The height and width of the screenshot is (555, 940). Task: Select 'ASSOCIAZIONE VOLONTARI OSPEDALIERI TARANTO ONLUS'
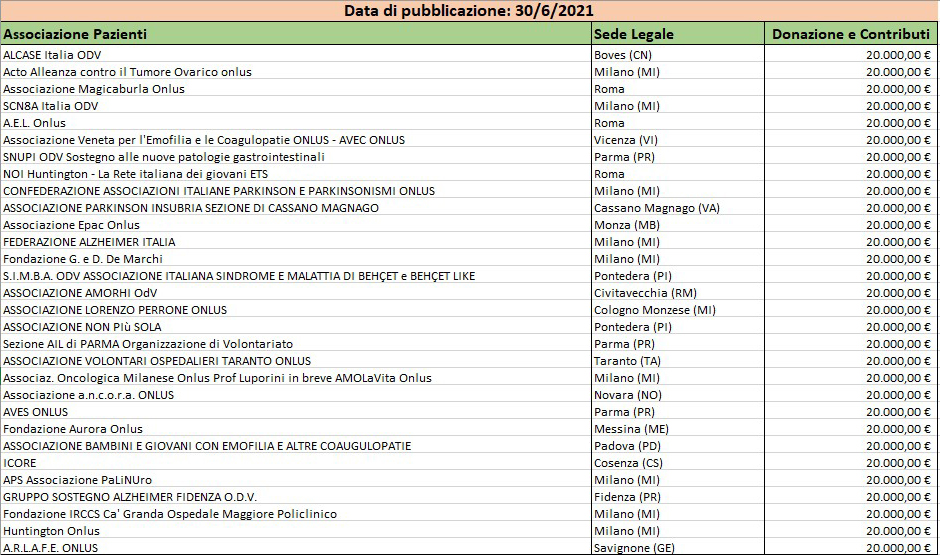coord(296,361)
